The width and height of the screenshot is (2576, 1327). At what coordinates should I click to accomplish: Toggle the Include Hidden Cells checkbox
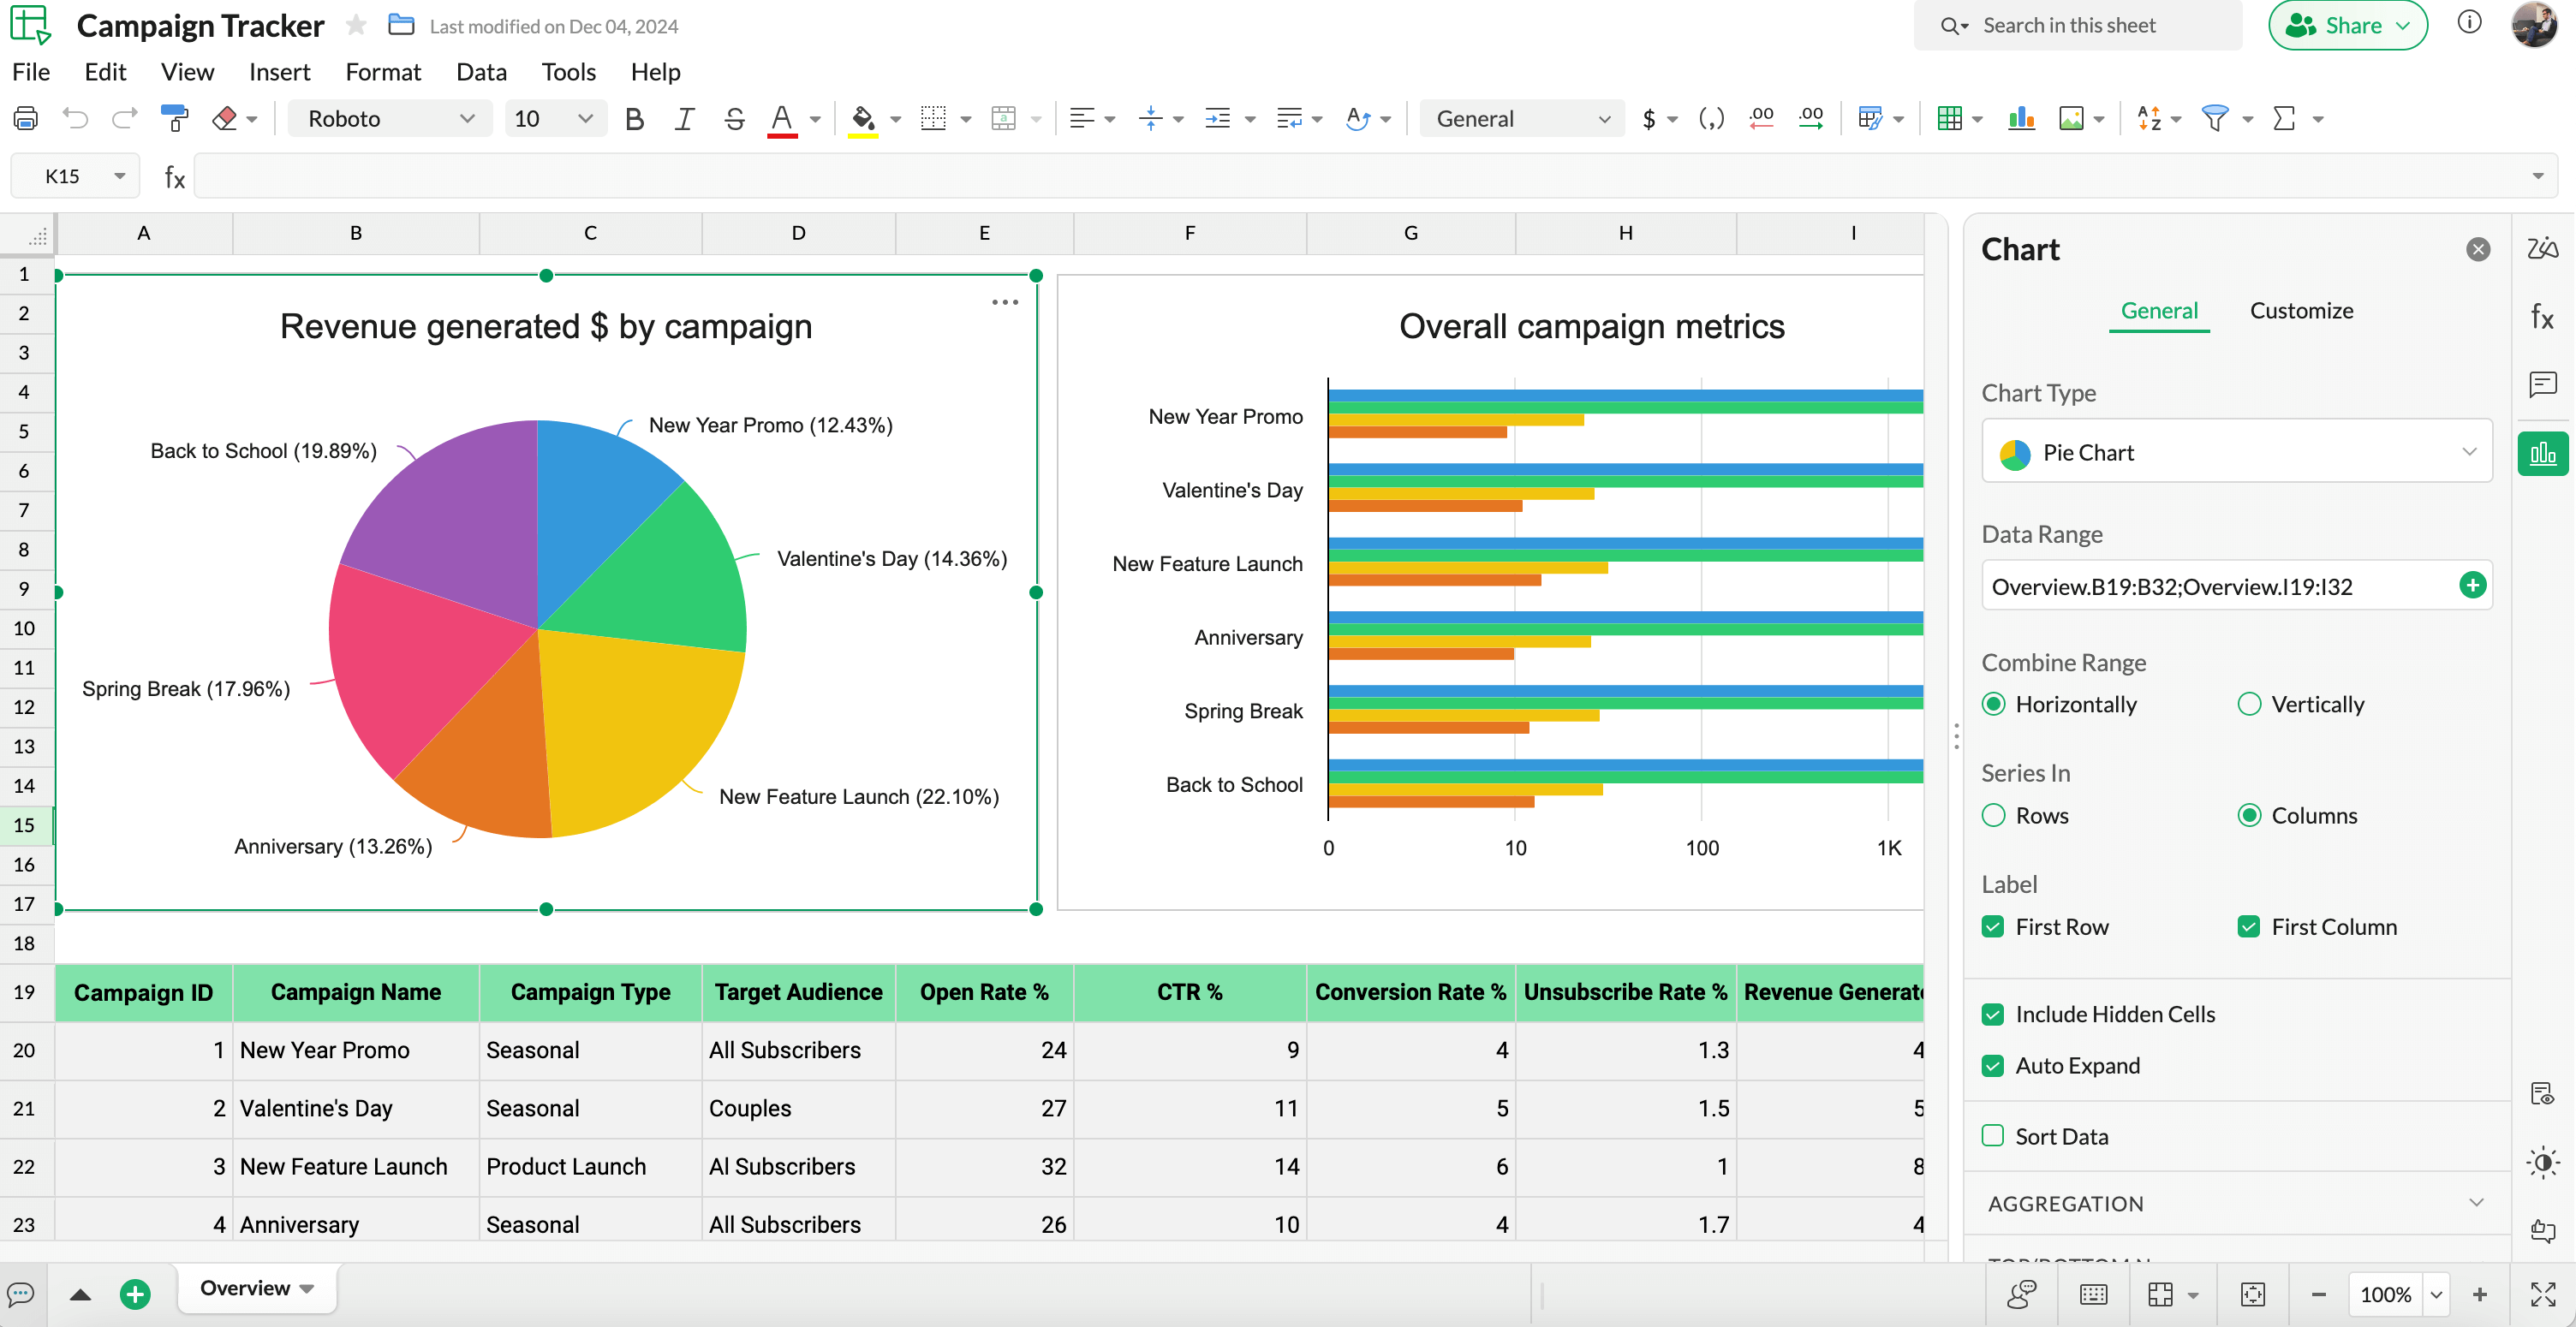1995,1014
